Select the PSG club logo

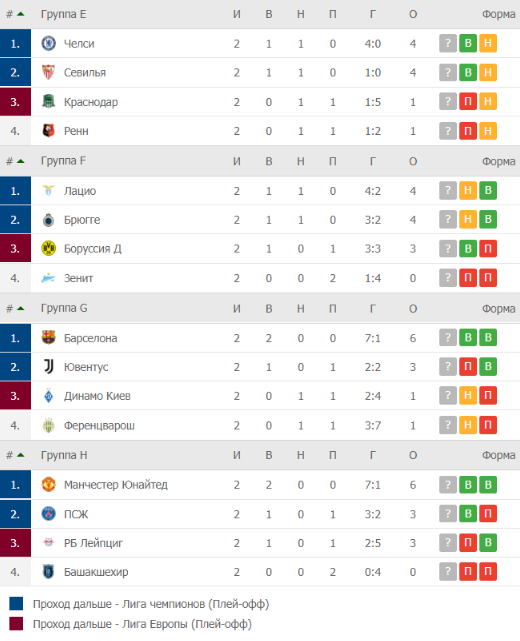49,513
